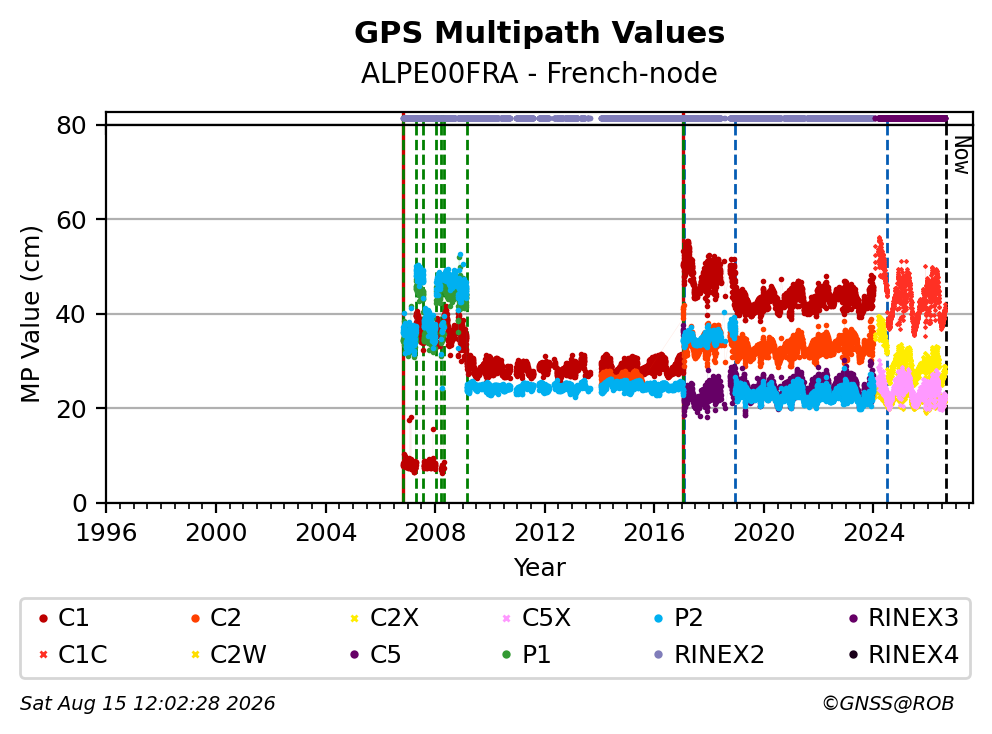This screenshot has width=992, height=734.
Task: Click the 0 y-axis tick label
Action: point(80,504)
